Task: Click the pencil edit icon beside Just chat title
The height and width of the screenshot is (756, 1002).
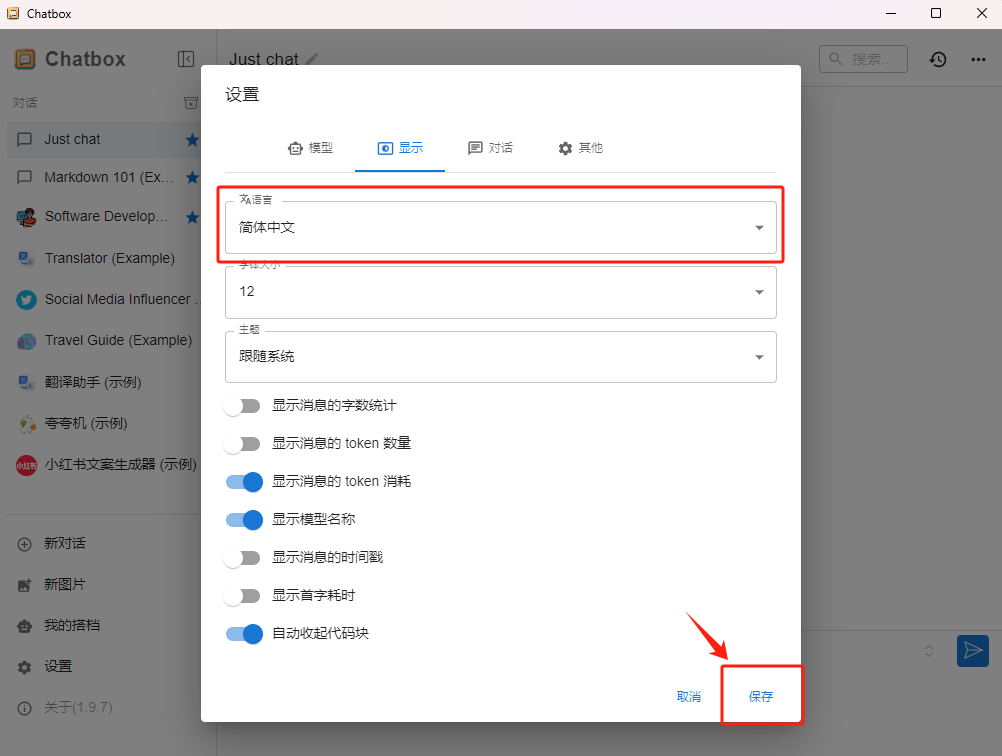Action: pos(311,59)
